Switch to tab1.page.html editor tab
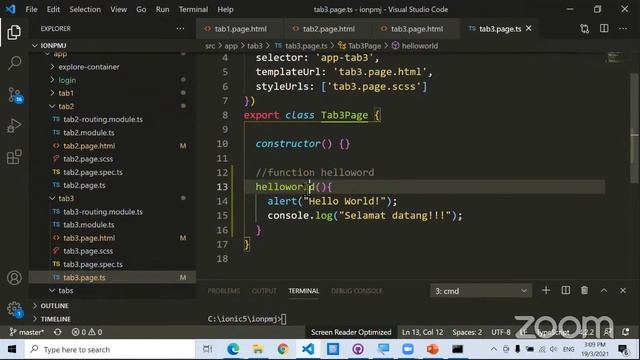640x360 pixels. (x=240, y=29)
